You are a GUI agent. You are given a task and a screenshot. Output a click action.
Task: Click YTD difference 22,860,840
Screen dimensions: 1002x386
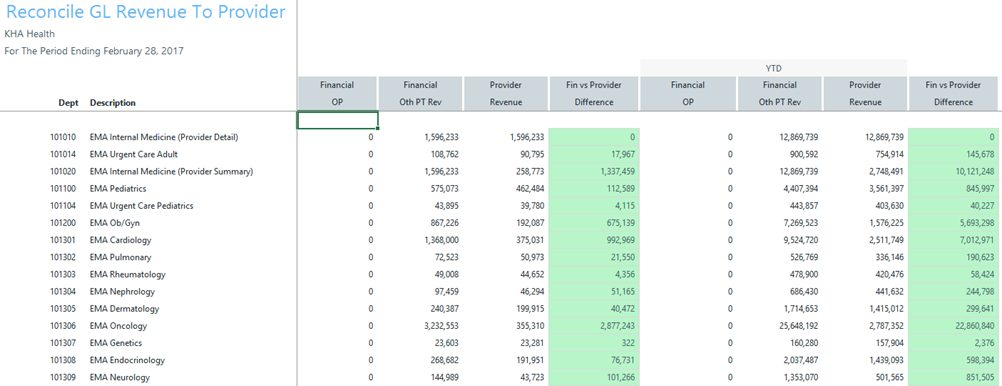point(952,327)
